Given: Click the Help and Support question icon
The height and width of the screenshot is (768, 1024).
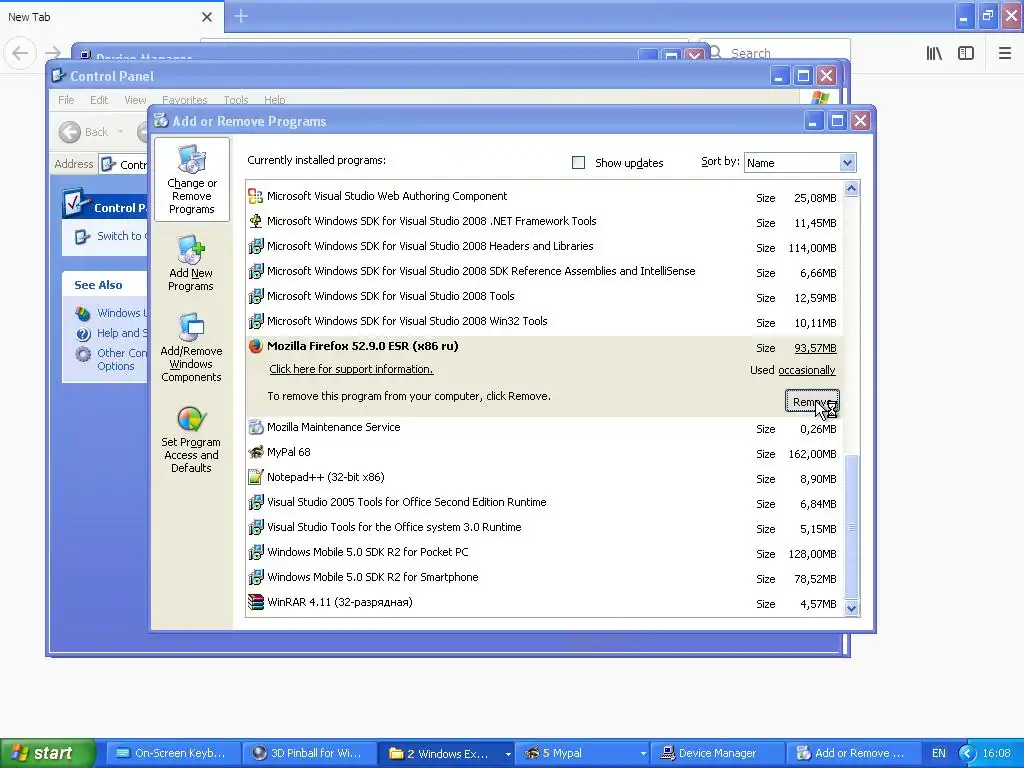Looking at the screenshot, I should pos(83,334).
